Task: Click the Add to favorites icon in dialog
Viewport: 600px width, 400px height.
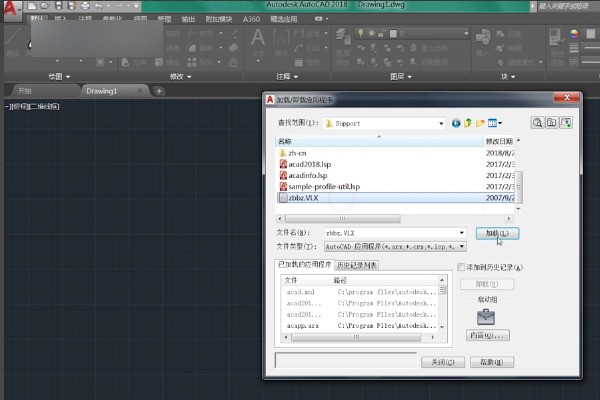Action: (566, 122)
